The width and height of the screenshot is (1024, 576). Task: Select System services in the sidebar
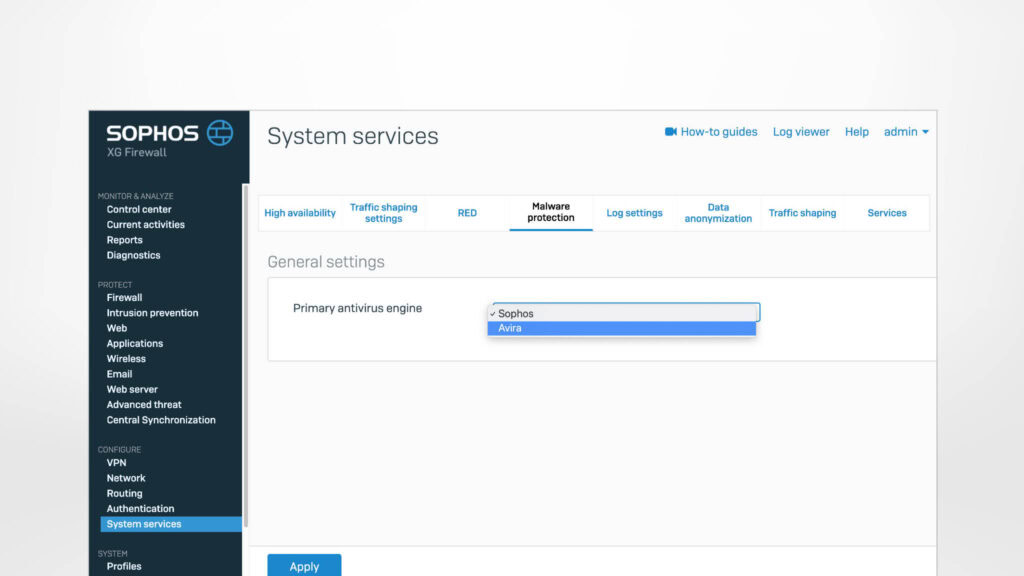[x=171, y=524]
